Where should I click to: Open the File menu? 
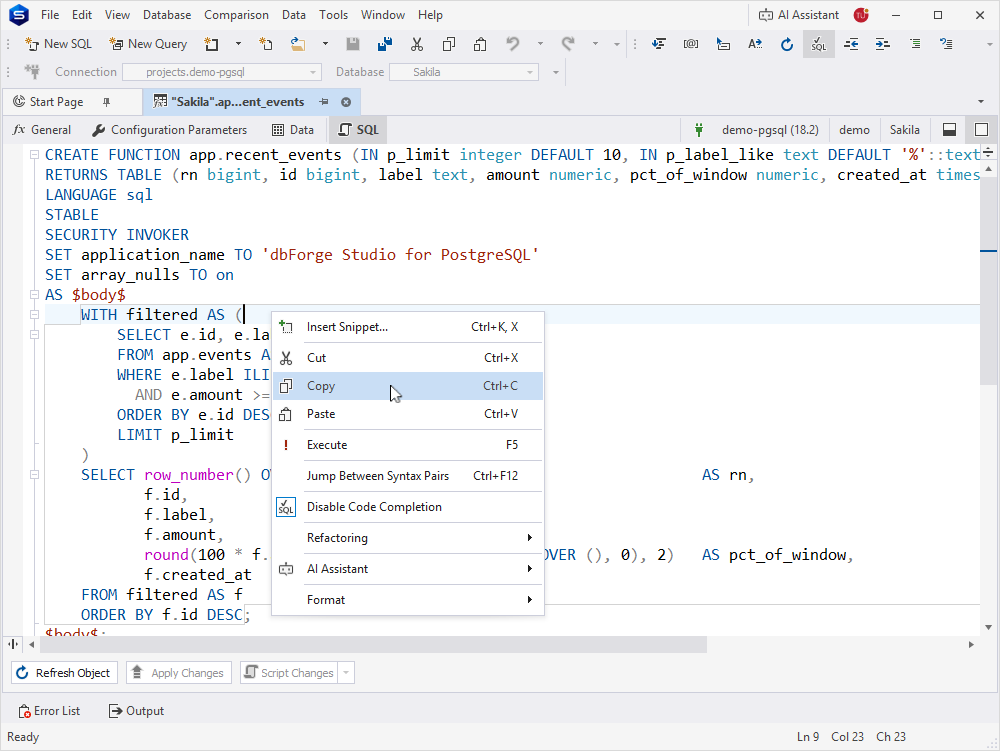coord(50,15)
